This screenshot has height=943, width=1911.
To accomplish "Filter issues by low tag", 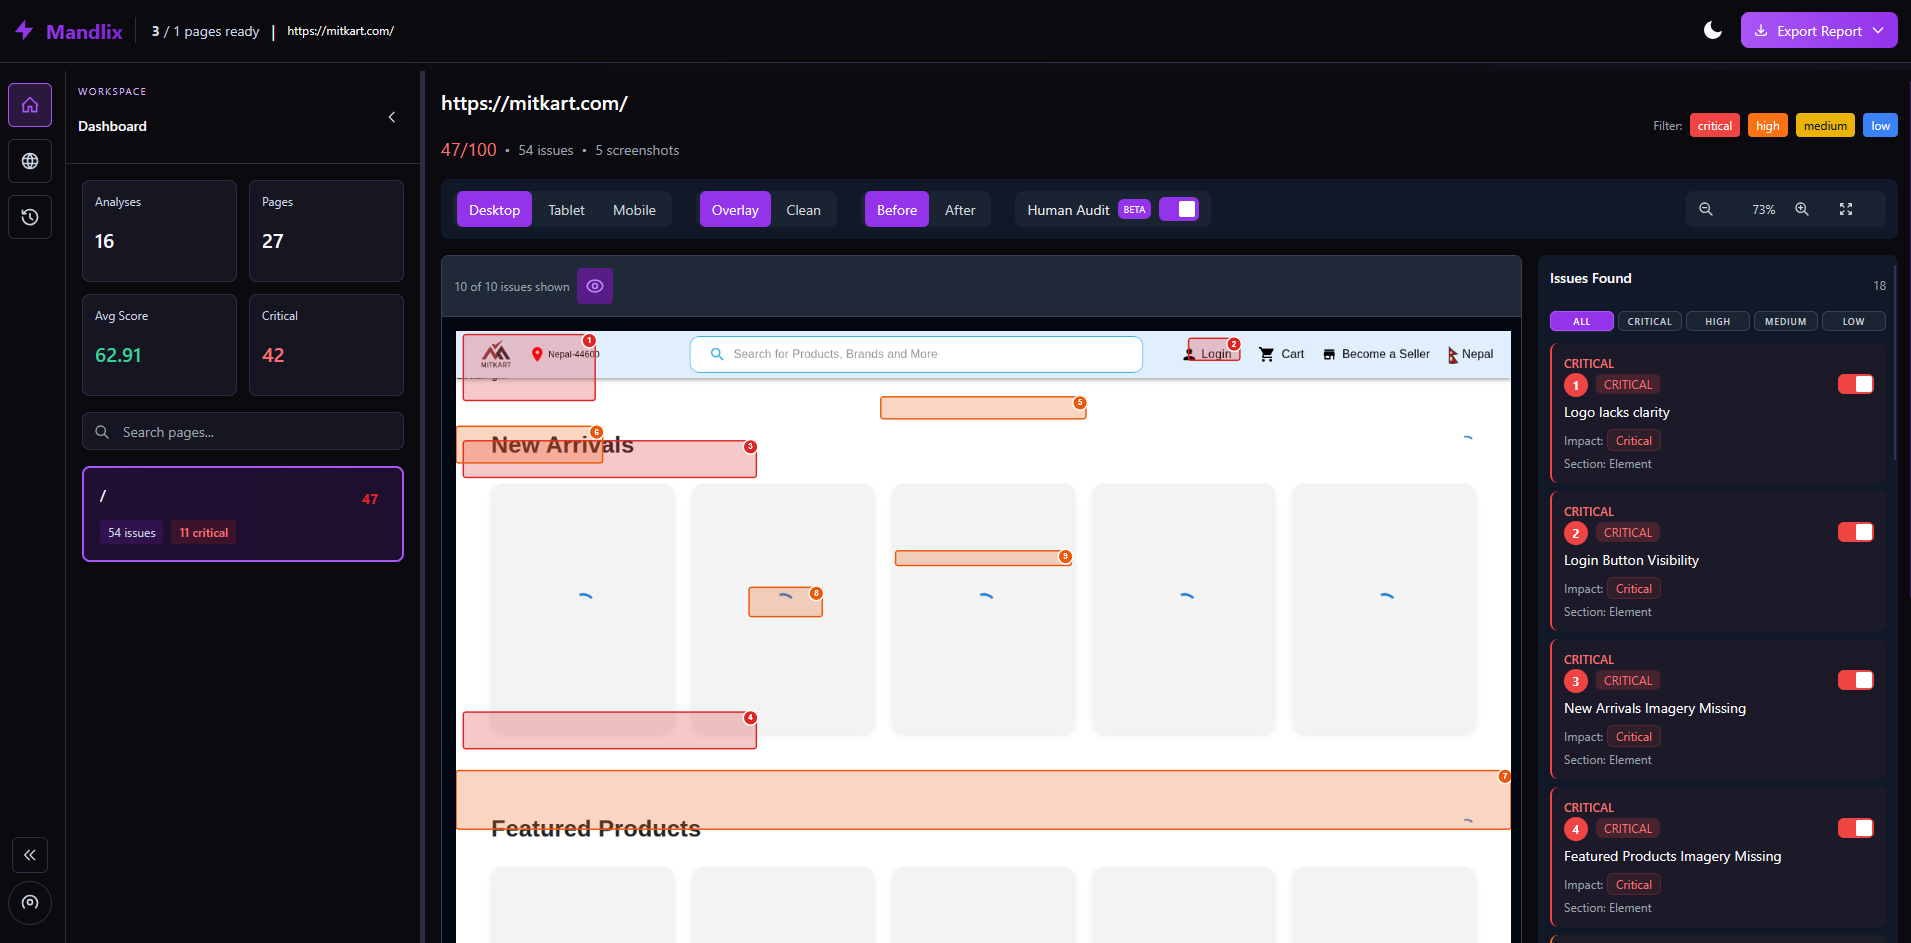I will 1881,125.
